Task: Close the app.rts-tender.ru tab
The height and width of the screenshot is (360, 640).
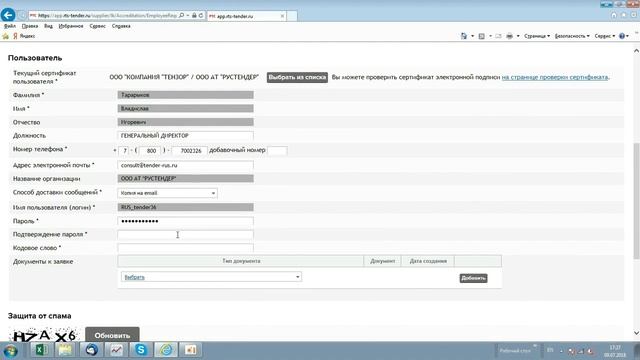Action: 282,16
